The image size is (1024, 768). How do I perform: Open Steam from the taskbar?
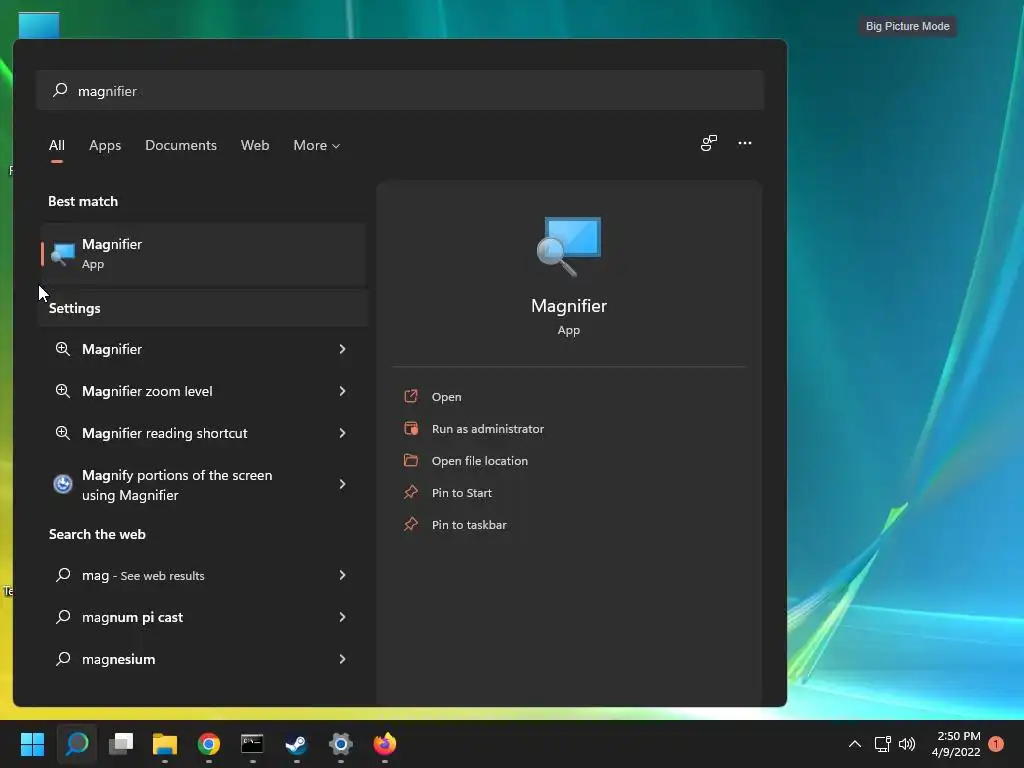click(296, 744)
